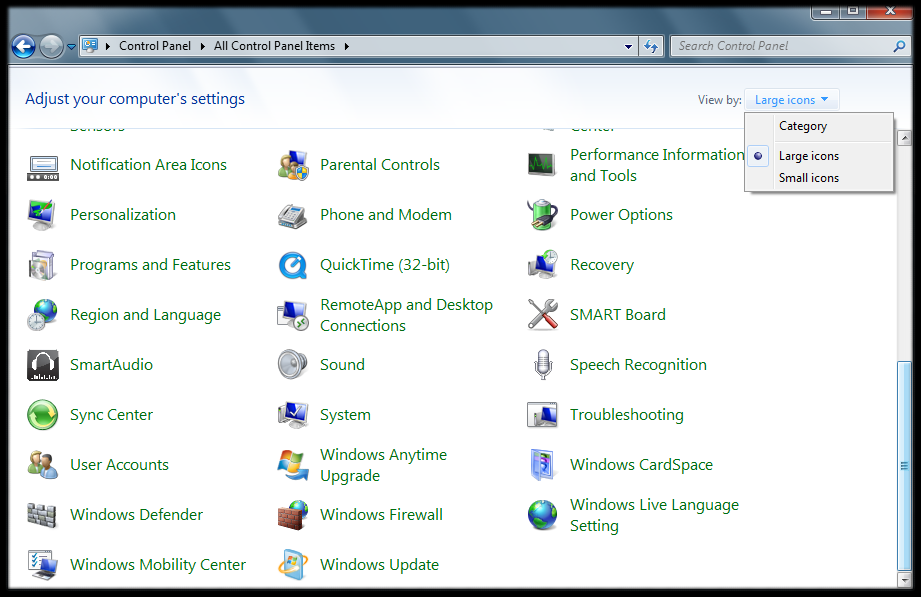The image size is (921, 597).
Task: Open the Speech Recognition microphone icon
Action: click(542, 365)
